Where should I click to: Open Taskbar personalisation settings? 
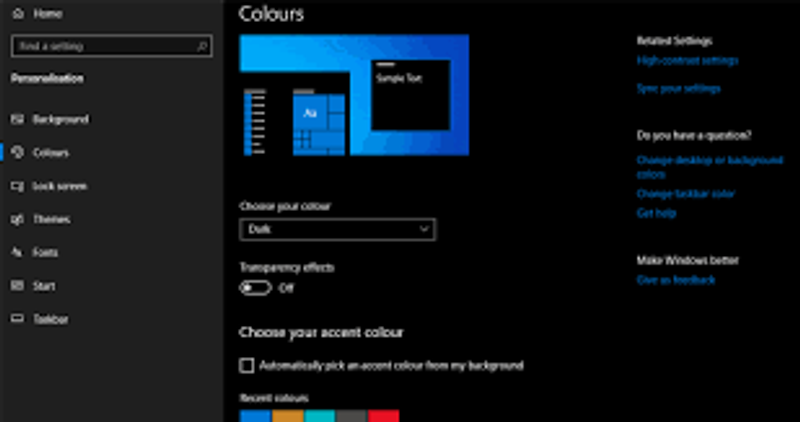point(51,319)
